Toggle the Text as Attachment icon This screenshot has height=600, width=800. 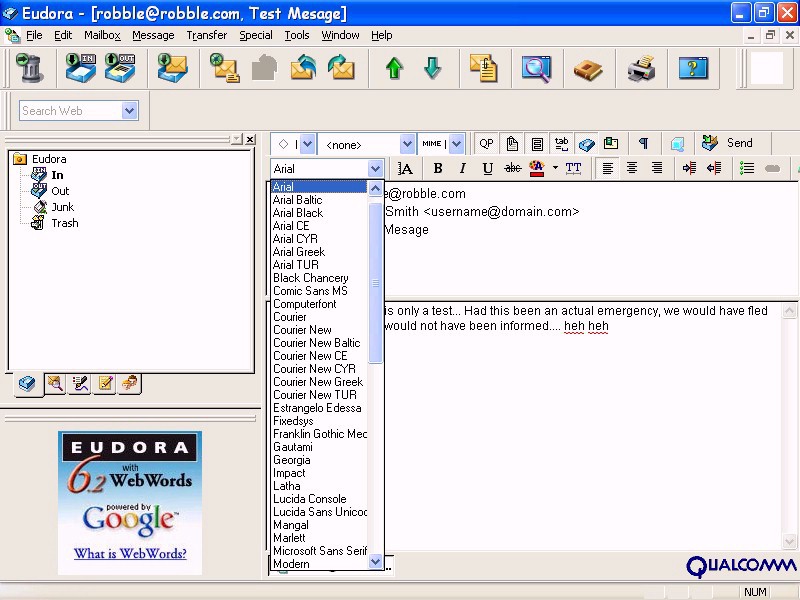[x=512, y=144]
